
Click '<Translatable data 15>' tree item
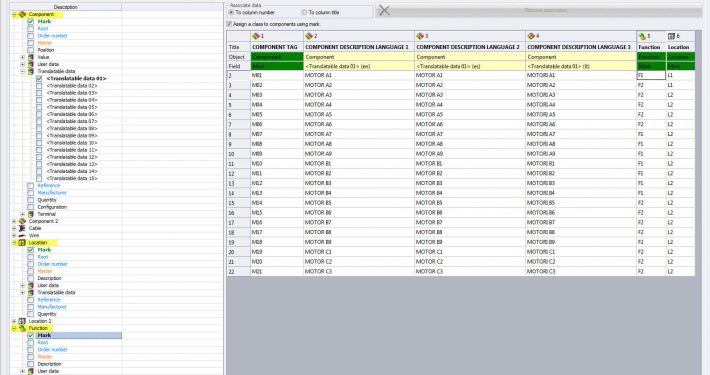(72, 178)
